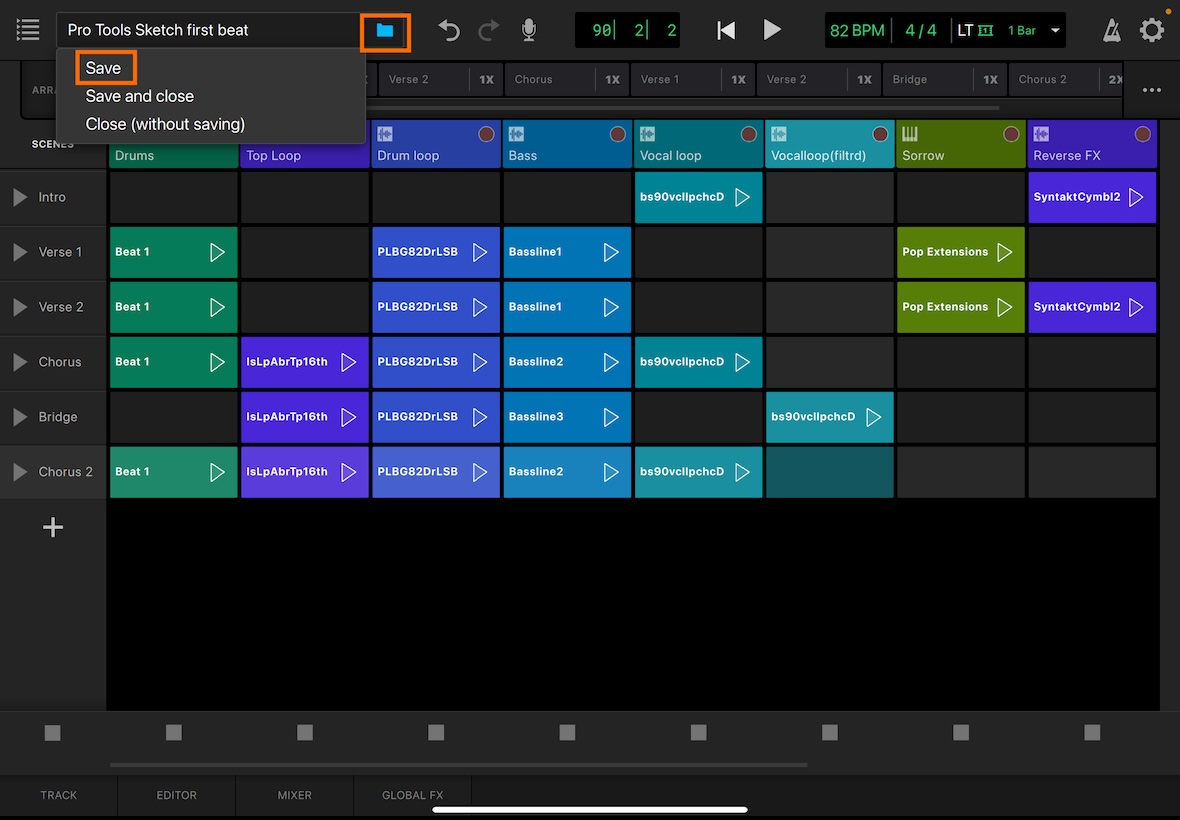Screen dimensions: 1180x820
Task: Click the Sorrow track keyboard icon
Action: click(910, 134)
